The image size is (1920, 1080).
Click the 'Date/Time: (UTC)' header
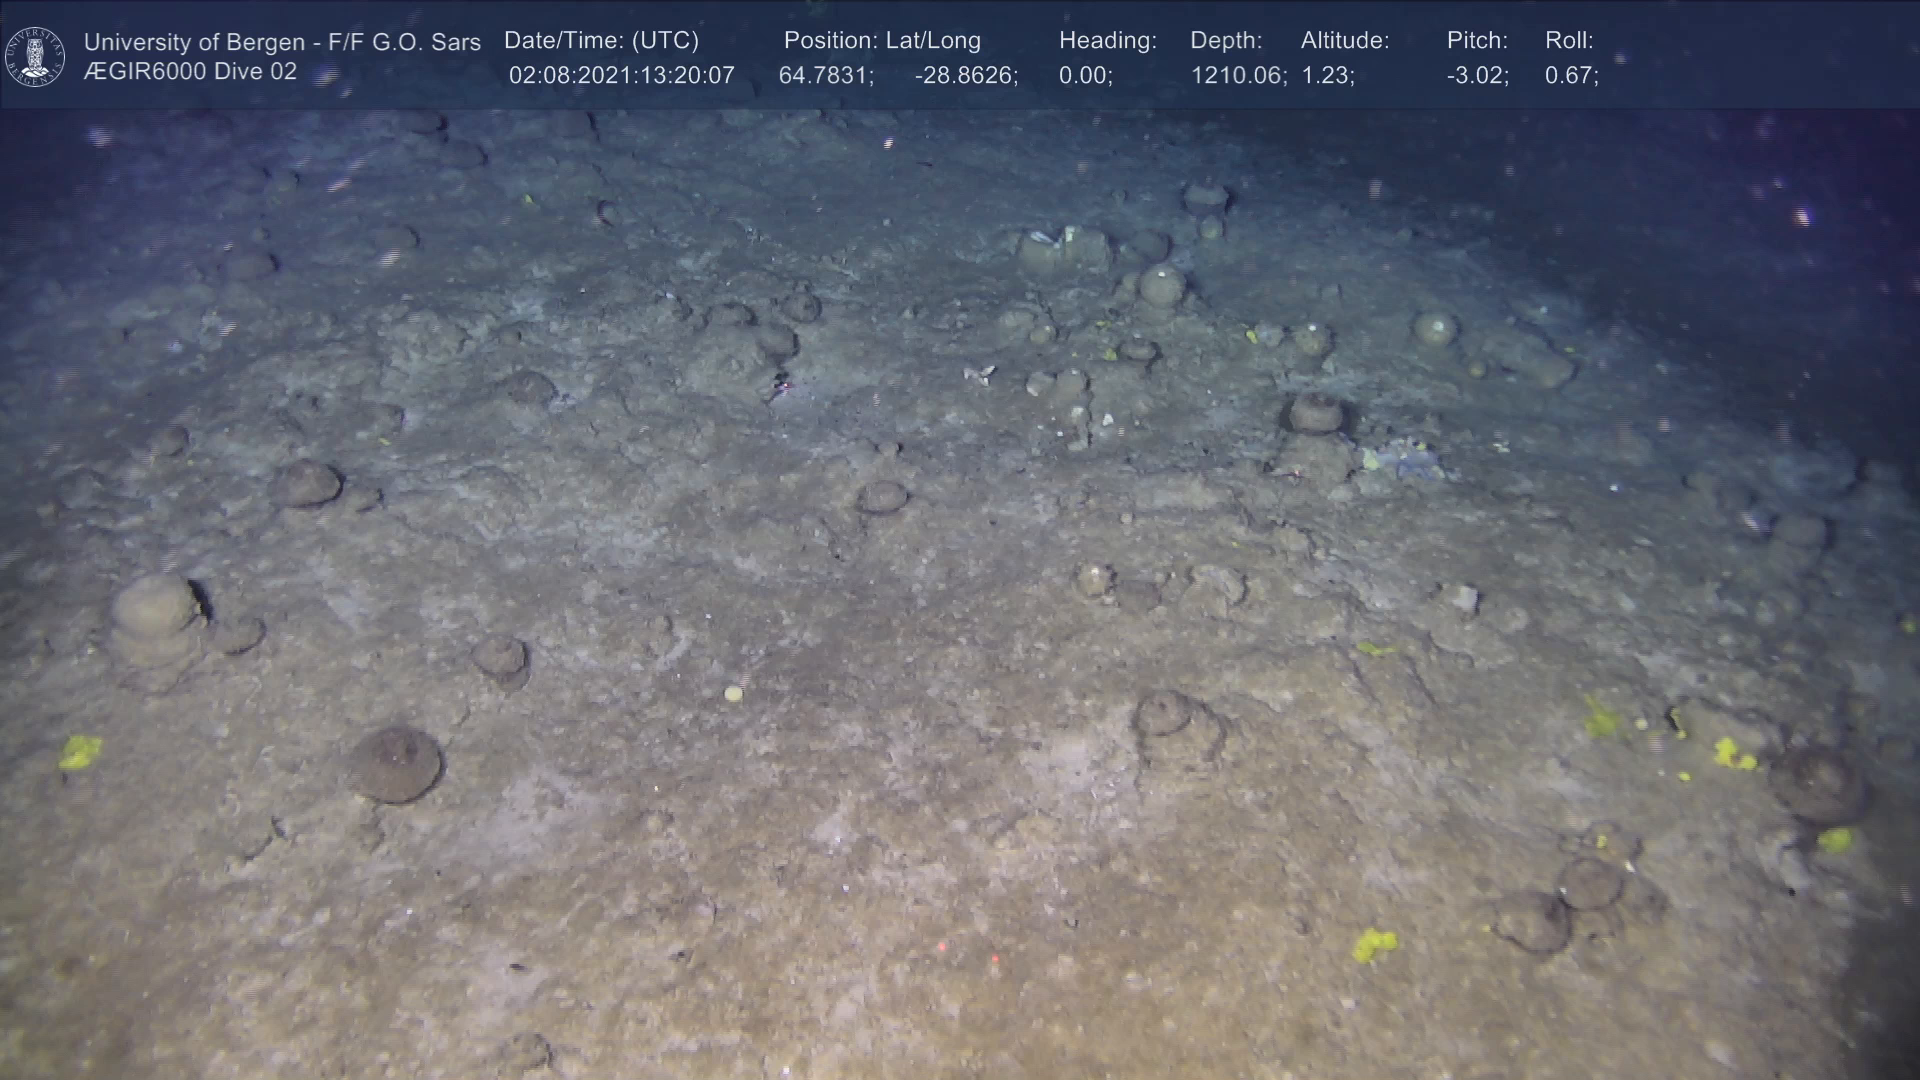601,41
